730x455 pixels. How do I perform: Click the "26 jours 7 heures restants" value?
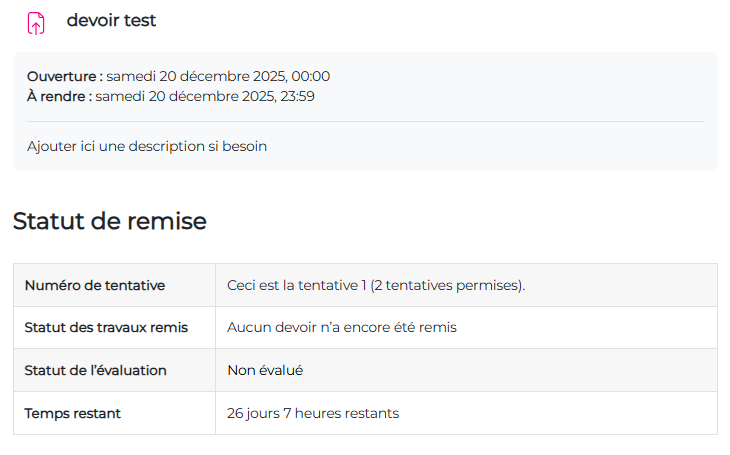[x=313, y=413]
